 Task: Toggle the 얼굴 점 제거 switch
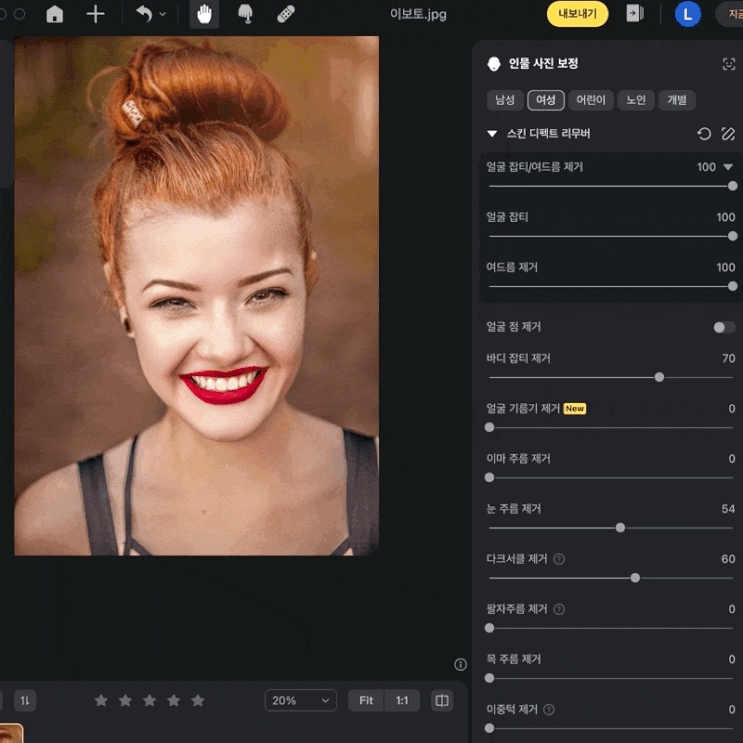(x=724, y=327)
